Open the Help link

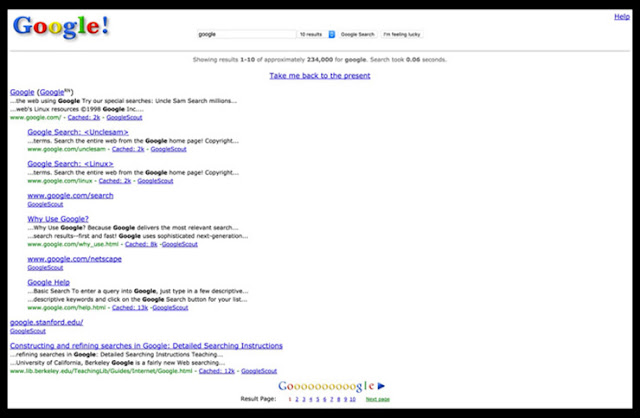622,16
